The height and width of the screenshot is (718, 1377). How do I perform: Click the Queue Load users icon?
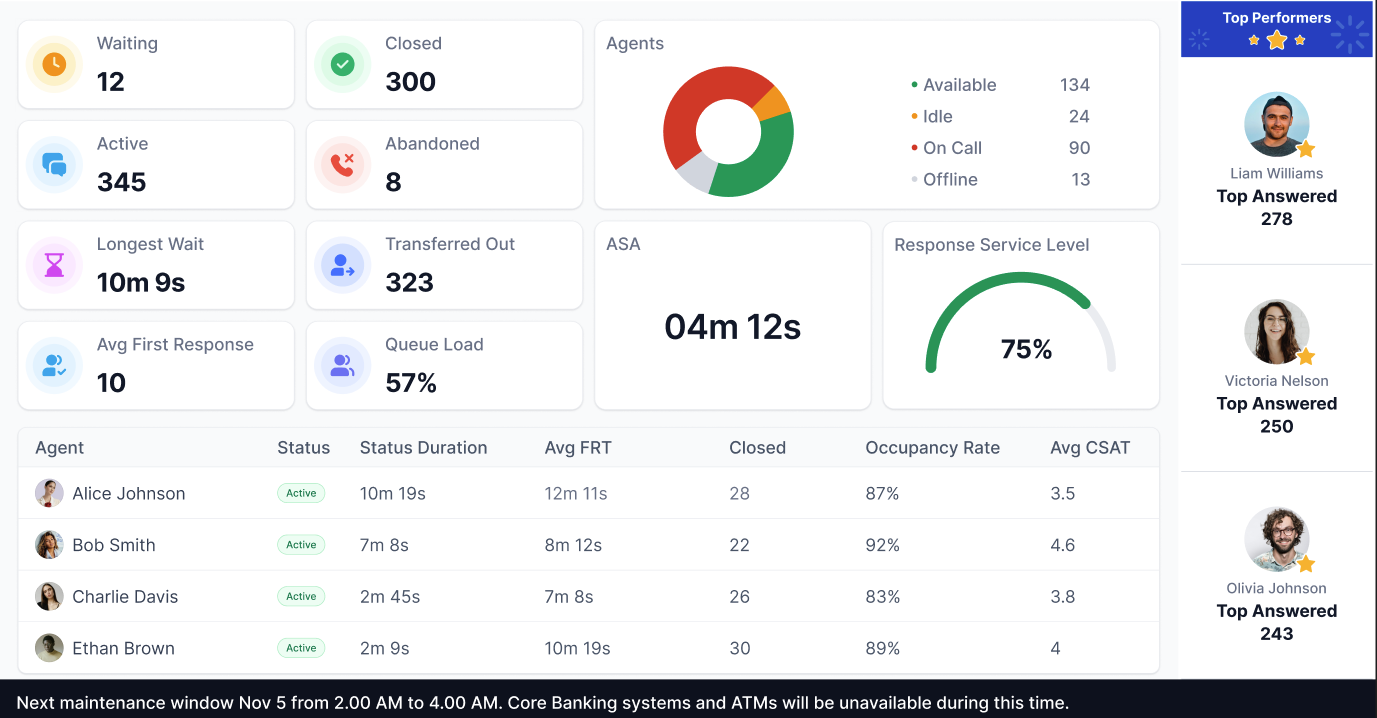pos(342,365)
